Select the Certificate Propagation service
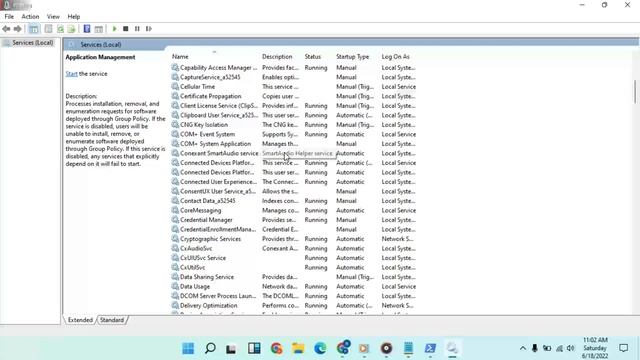 coord(293,96)
